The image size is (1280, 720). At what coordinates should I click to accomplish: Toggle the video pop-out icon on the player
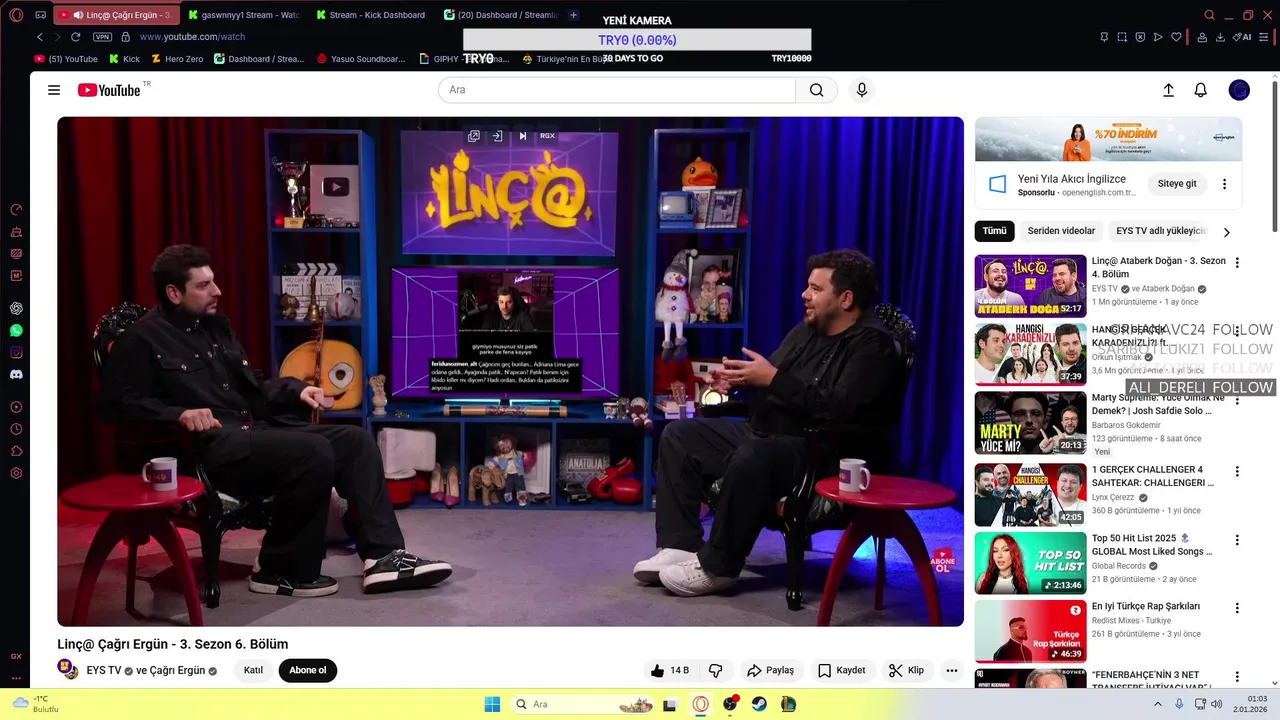click(474, 136)
